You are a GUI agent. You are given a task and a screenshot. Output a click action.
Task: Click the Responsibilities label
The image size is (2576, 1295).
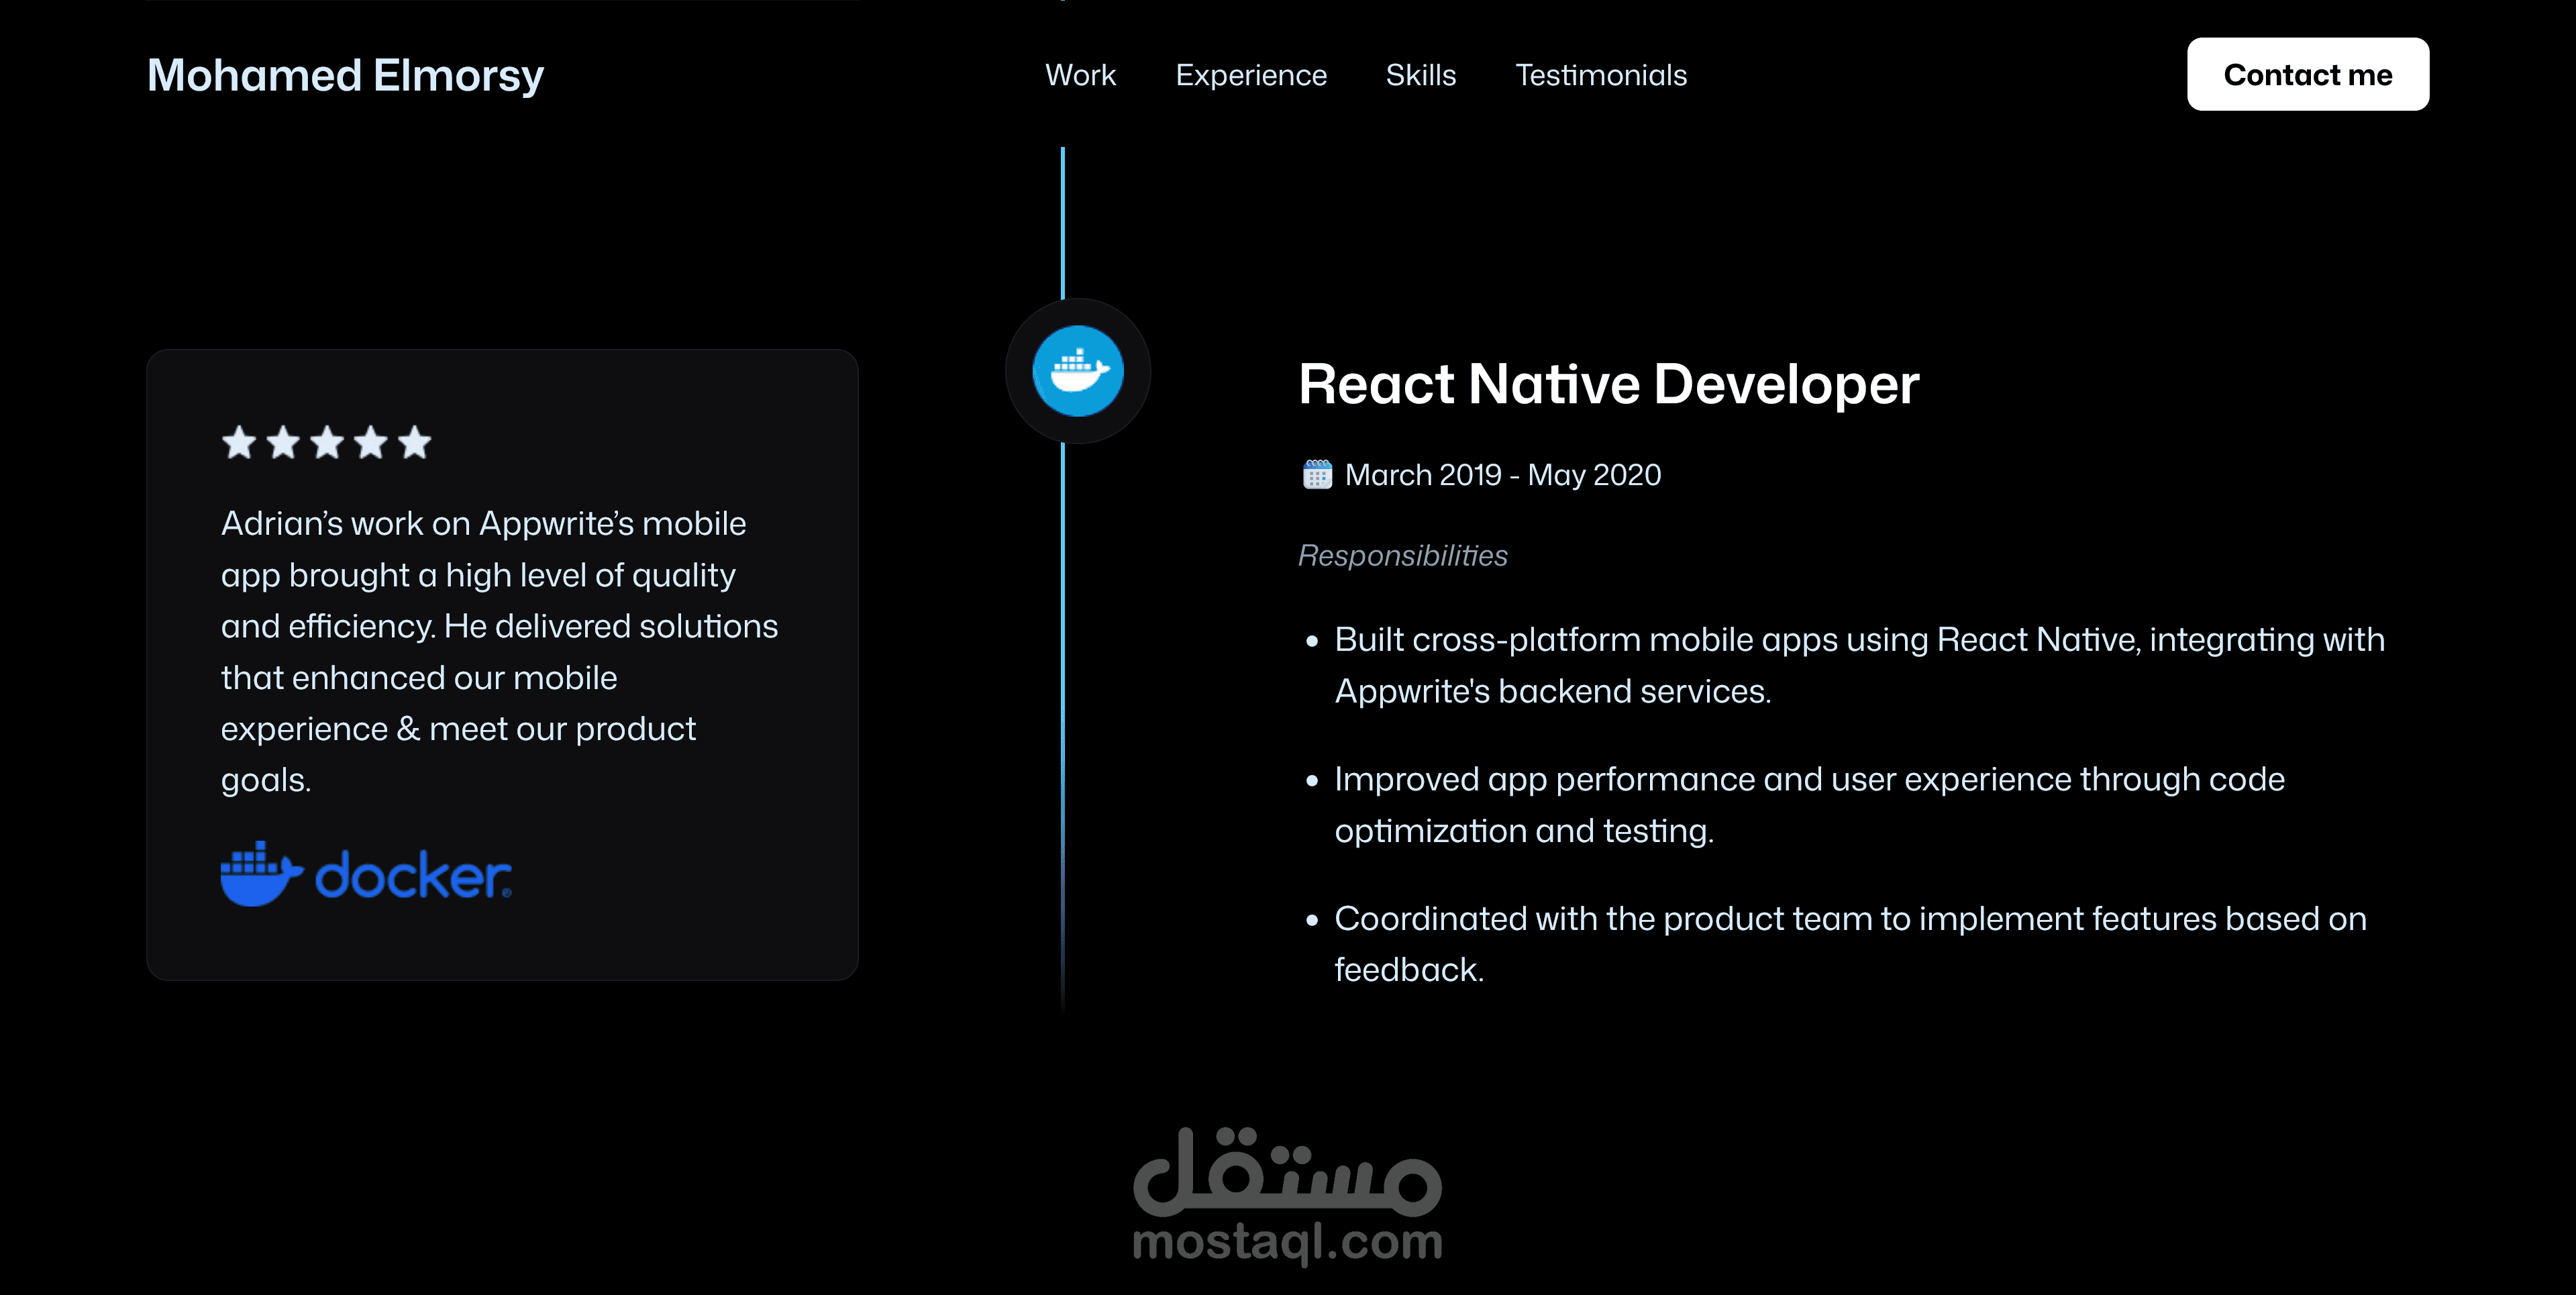(1402, 556)
